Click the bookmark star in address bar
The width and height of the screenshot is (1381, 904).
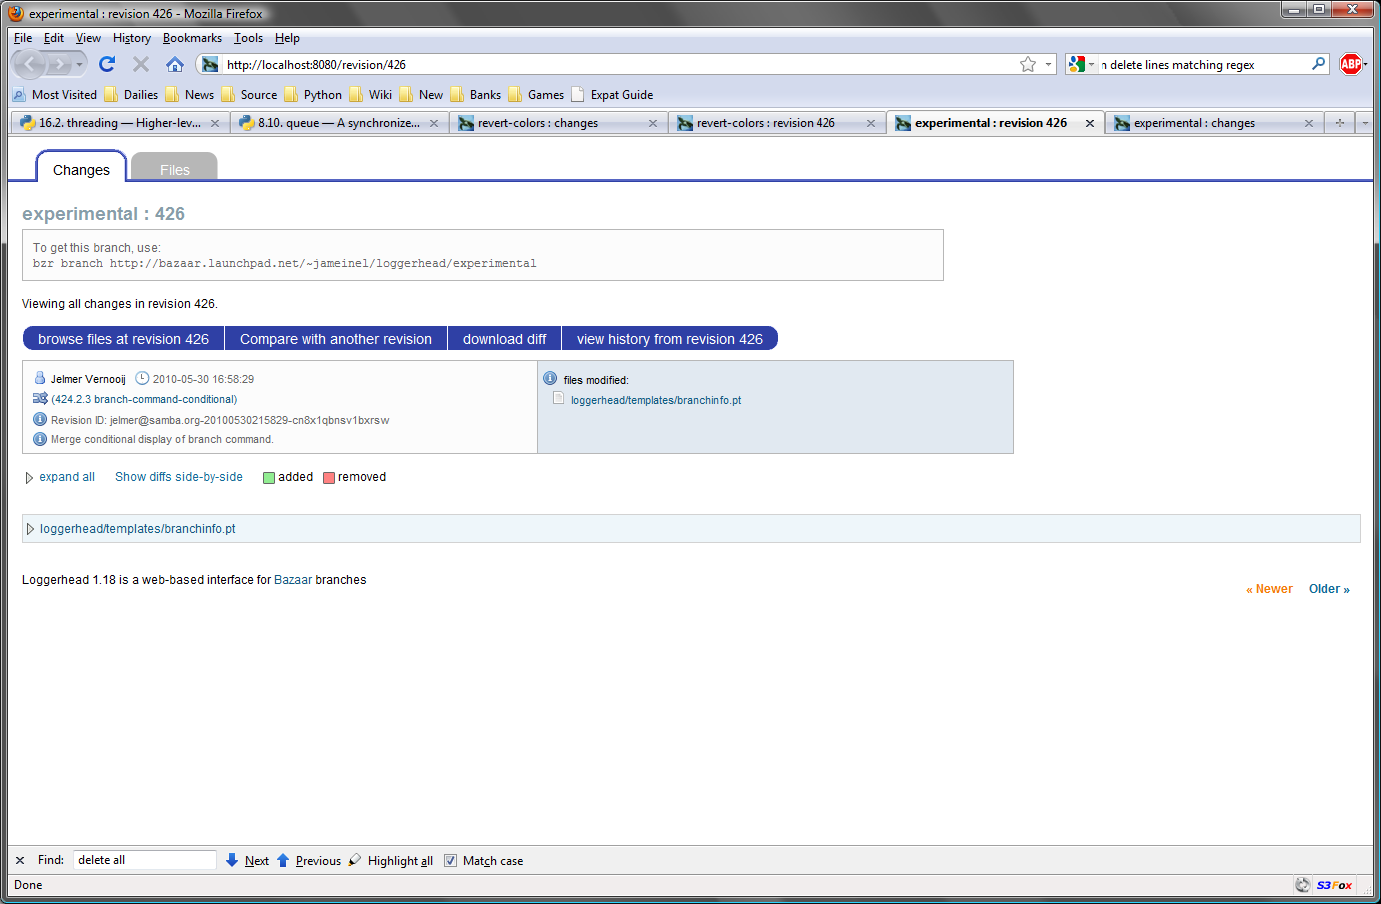[x=1027, y=64]
